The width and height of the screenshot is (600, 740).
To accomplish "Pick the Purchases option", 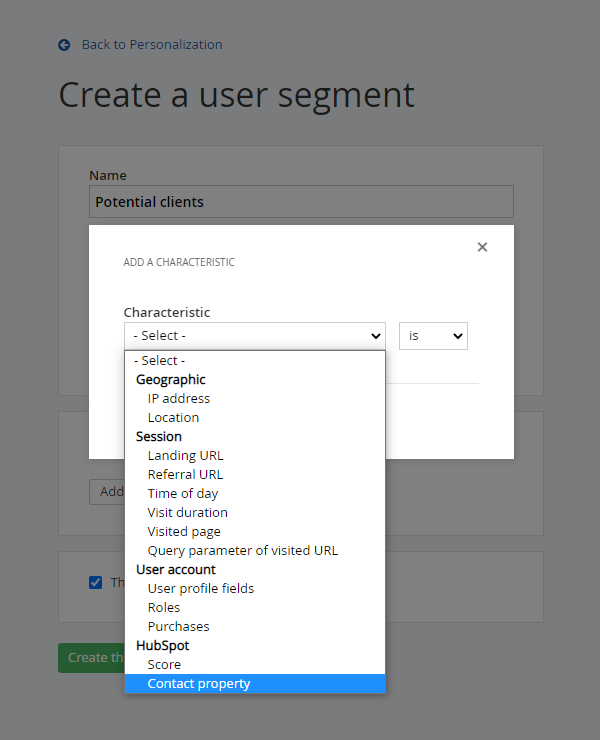I will coord(178,627).
